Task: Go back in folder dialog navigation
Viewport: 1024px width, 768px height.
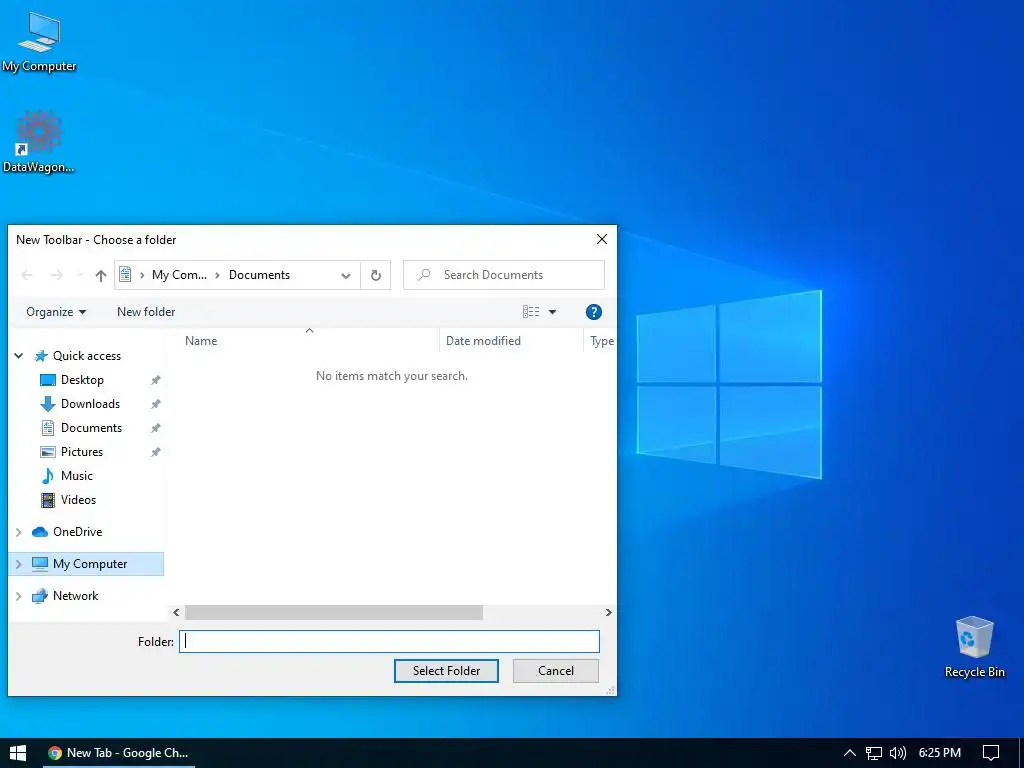Action: (x=27, y=275)
